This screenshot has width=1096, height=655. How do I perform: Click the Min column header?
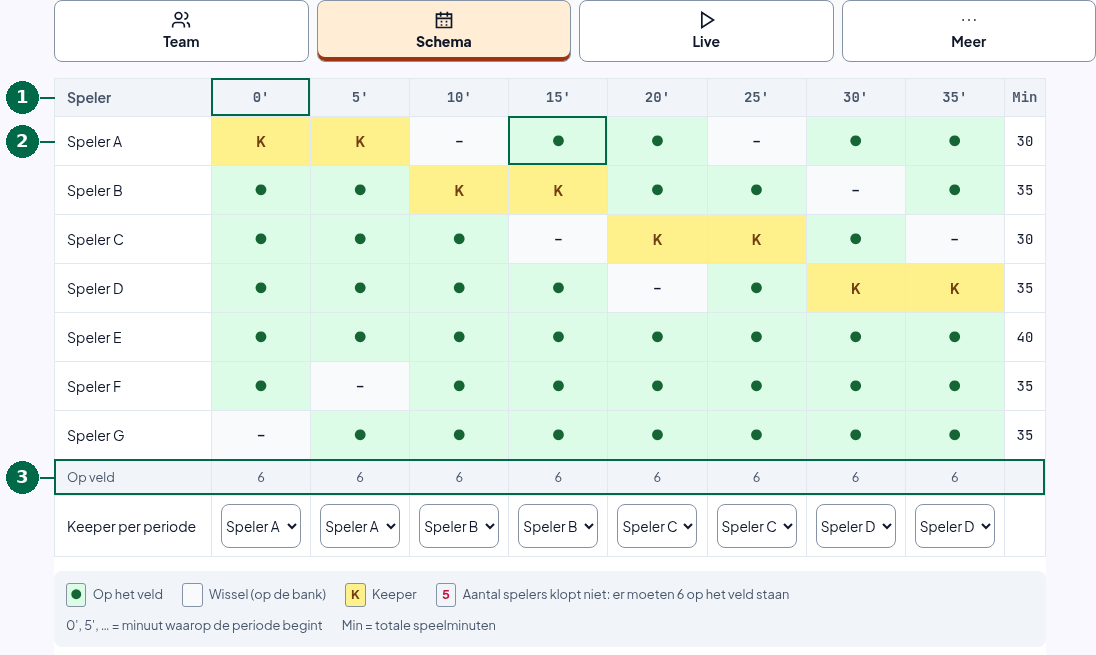click(1025, 97)
